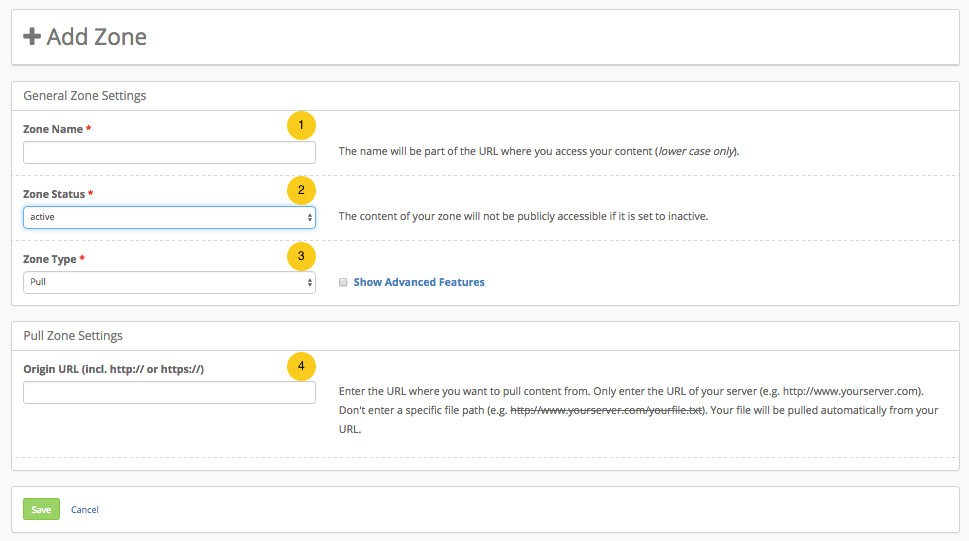Click the yellow number 1 badge
The image size is (969, 541).
(x=301, y=126)
